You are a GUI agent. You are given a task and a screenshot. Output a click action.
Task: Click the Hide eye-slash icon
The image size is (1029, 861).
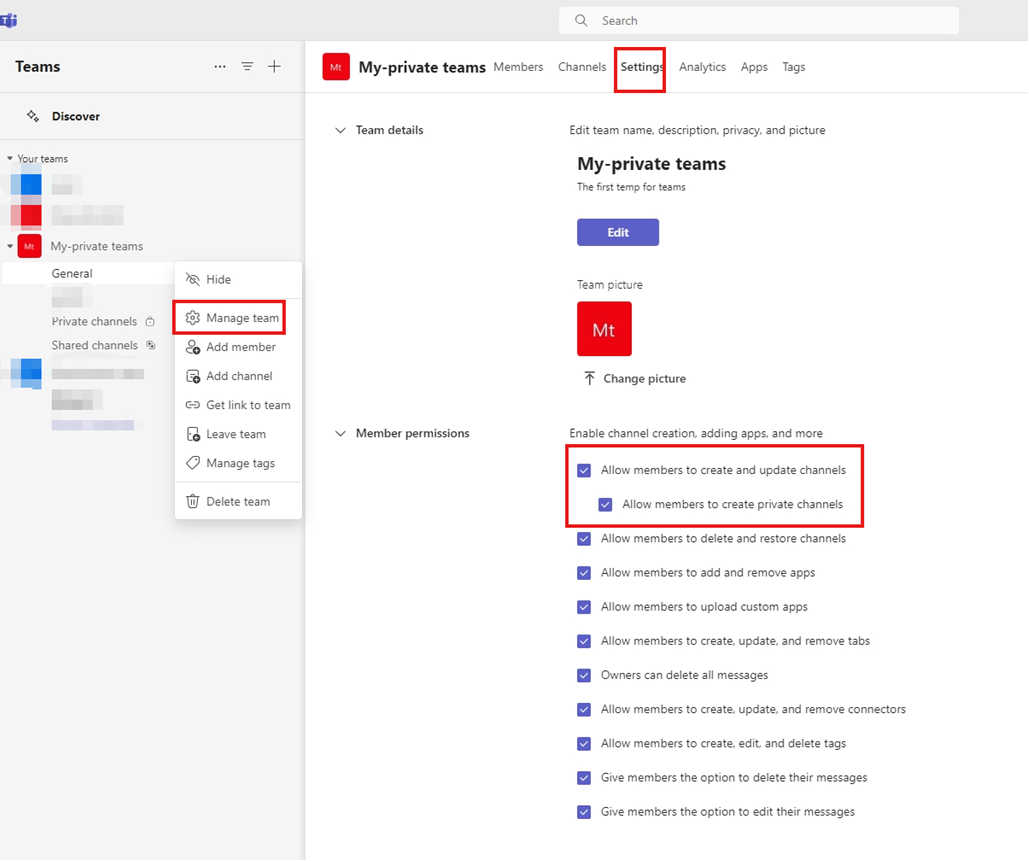click(192, 280)
